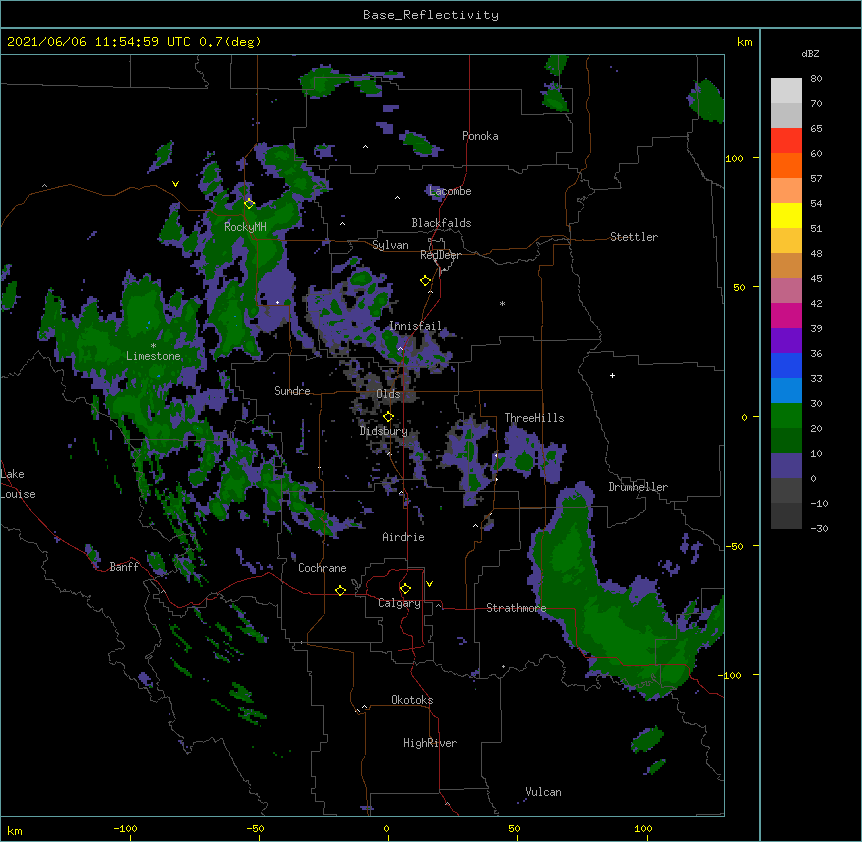The image size is (862, 842).
Task: Click the Sylvan label
Action: [390, 245]
